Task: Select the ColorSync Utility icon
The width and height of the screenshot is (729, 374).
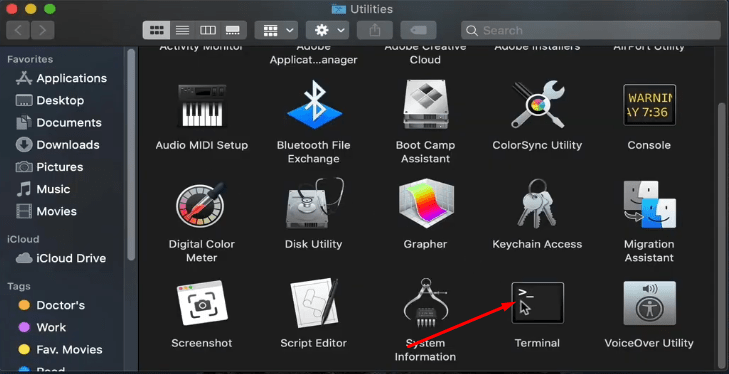Action: [537, 105]
